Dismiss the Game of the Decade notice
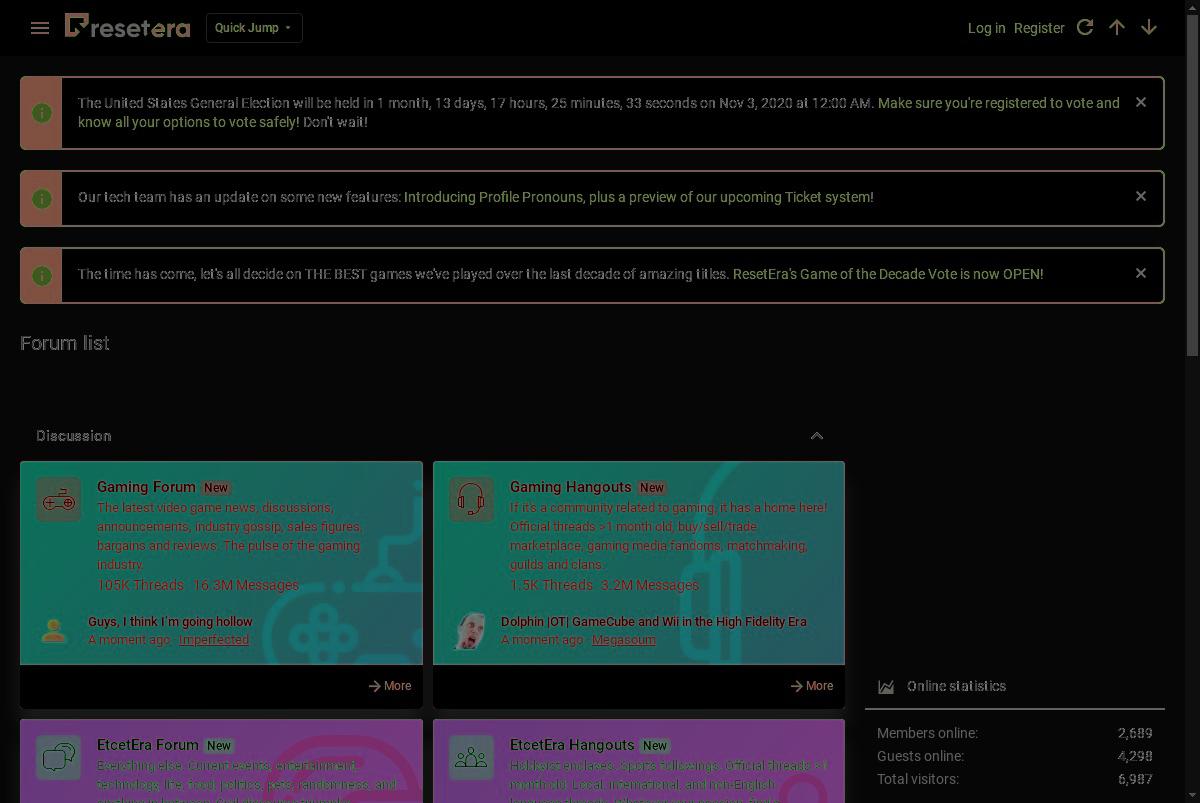Screen dimensions: 1200x803 point(1141,273)
